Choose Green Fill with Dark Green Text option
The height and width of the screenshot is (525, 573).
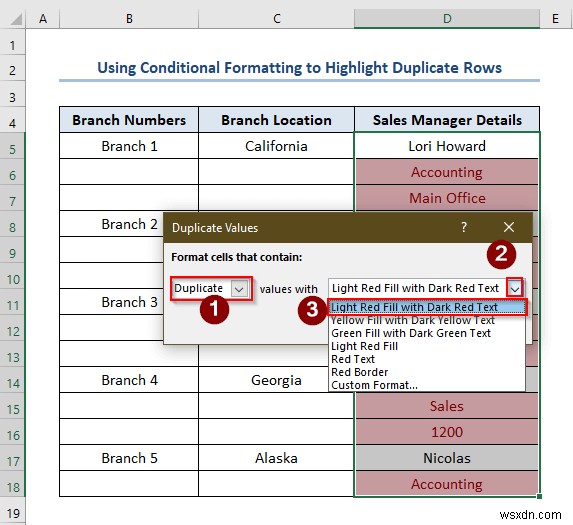(426, 333)
